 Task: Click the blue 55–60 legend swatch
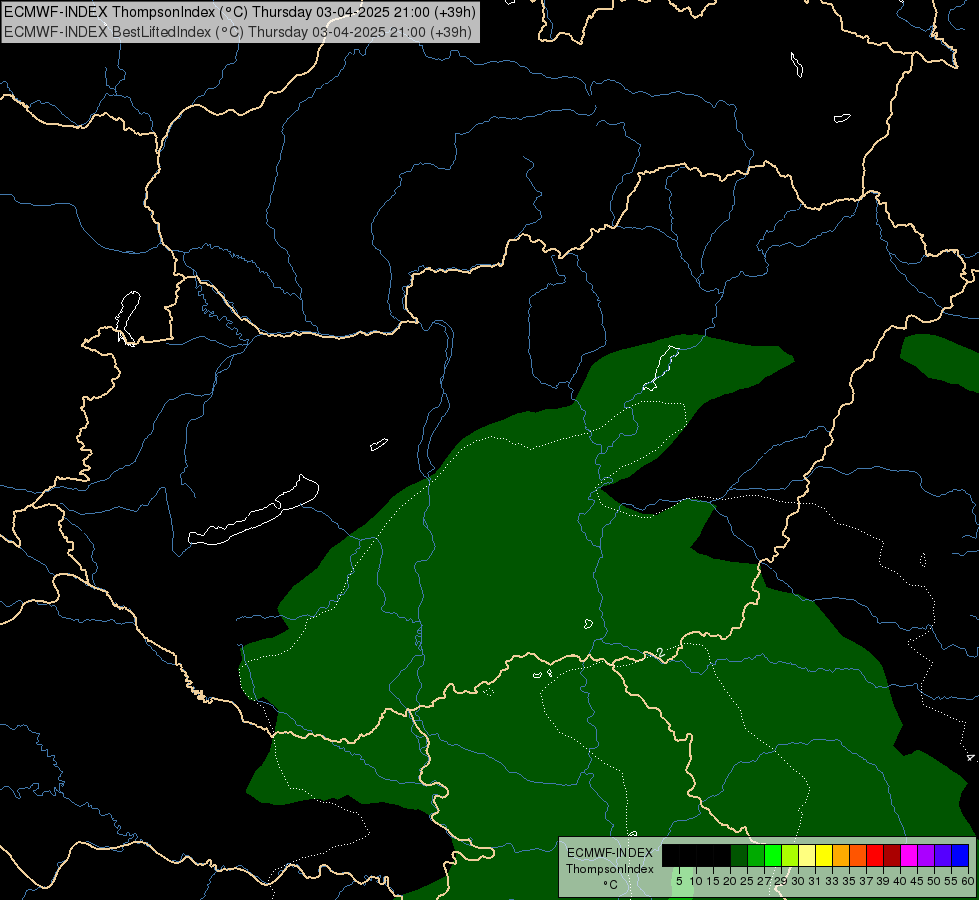coord(960,855)
